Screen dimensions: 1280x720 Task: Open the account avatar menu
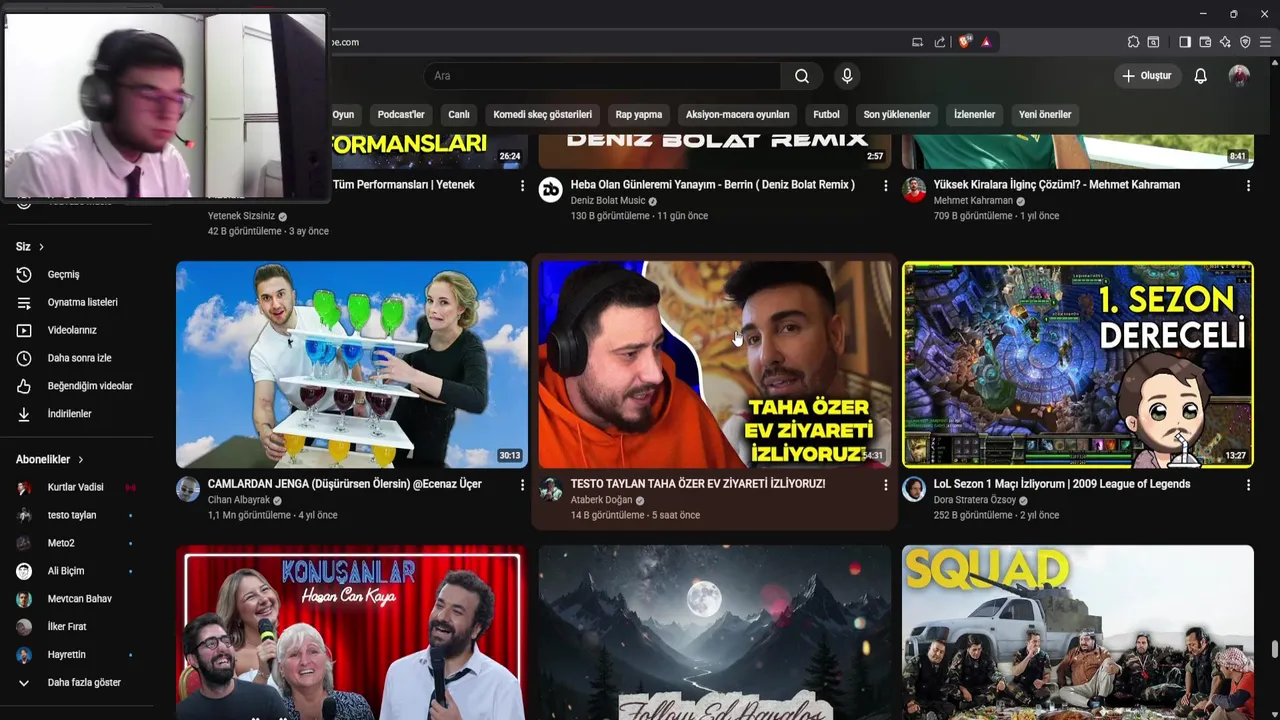tap(1239, 76)
